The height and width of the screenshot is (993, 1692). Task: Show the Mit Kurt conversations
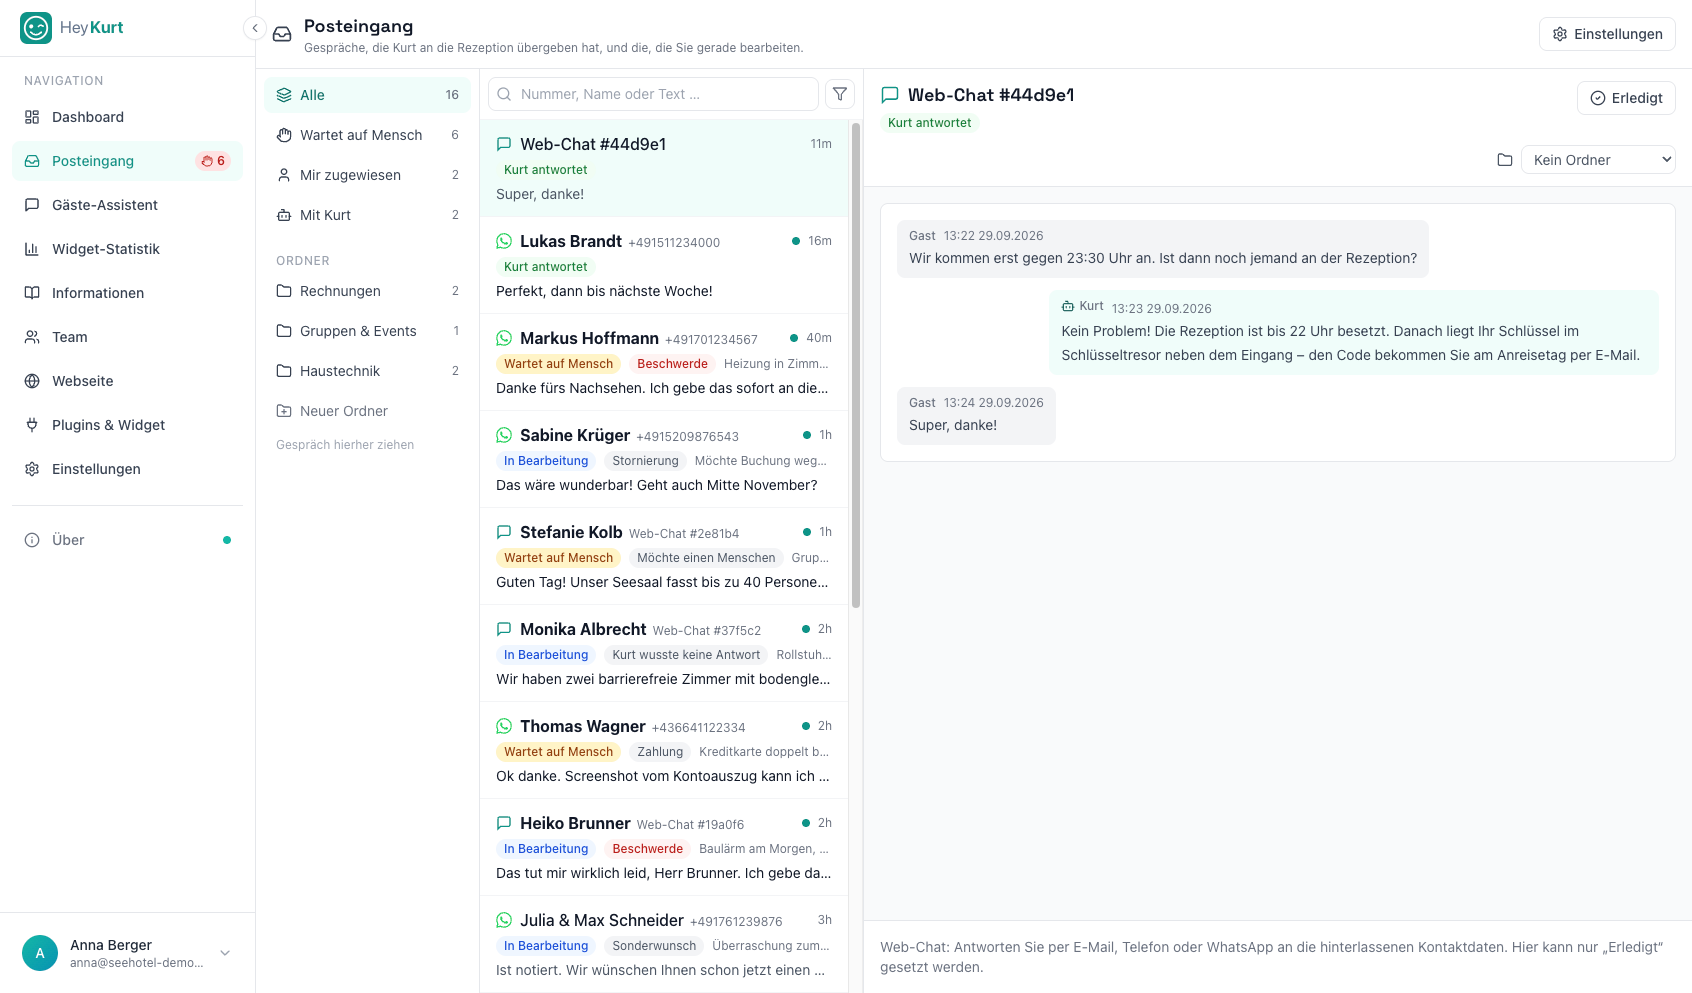(x=367, y=215)
